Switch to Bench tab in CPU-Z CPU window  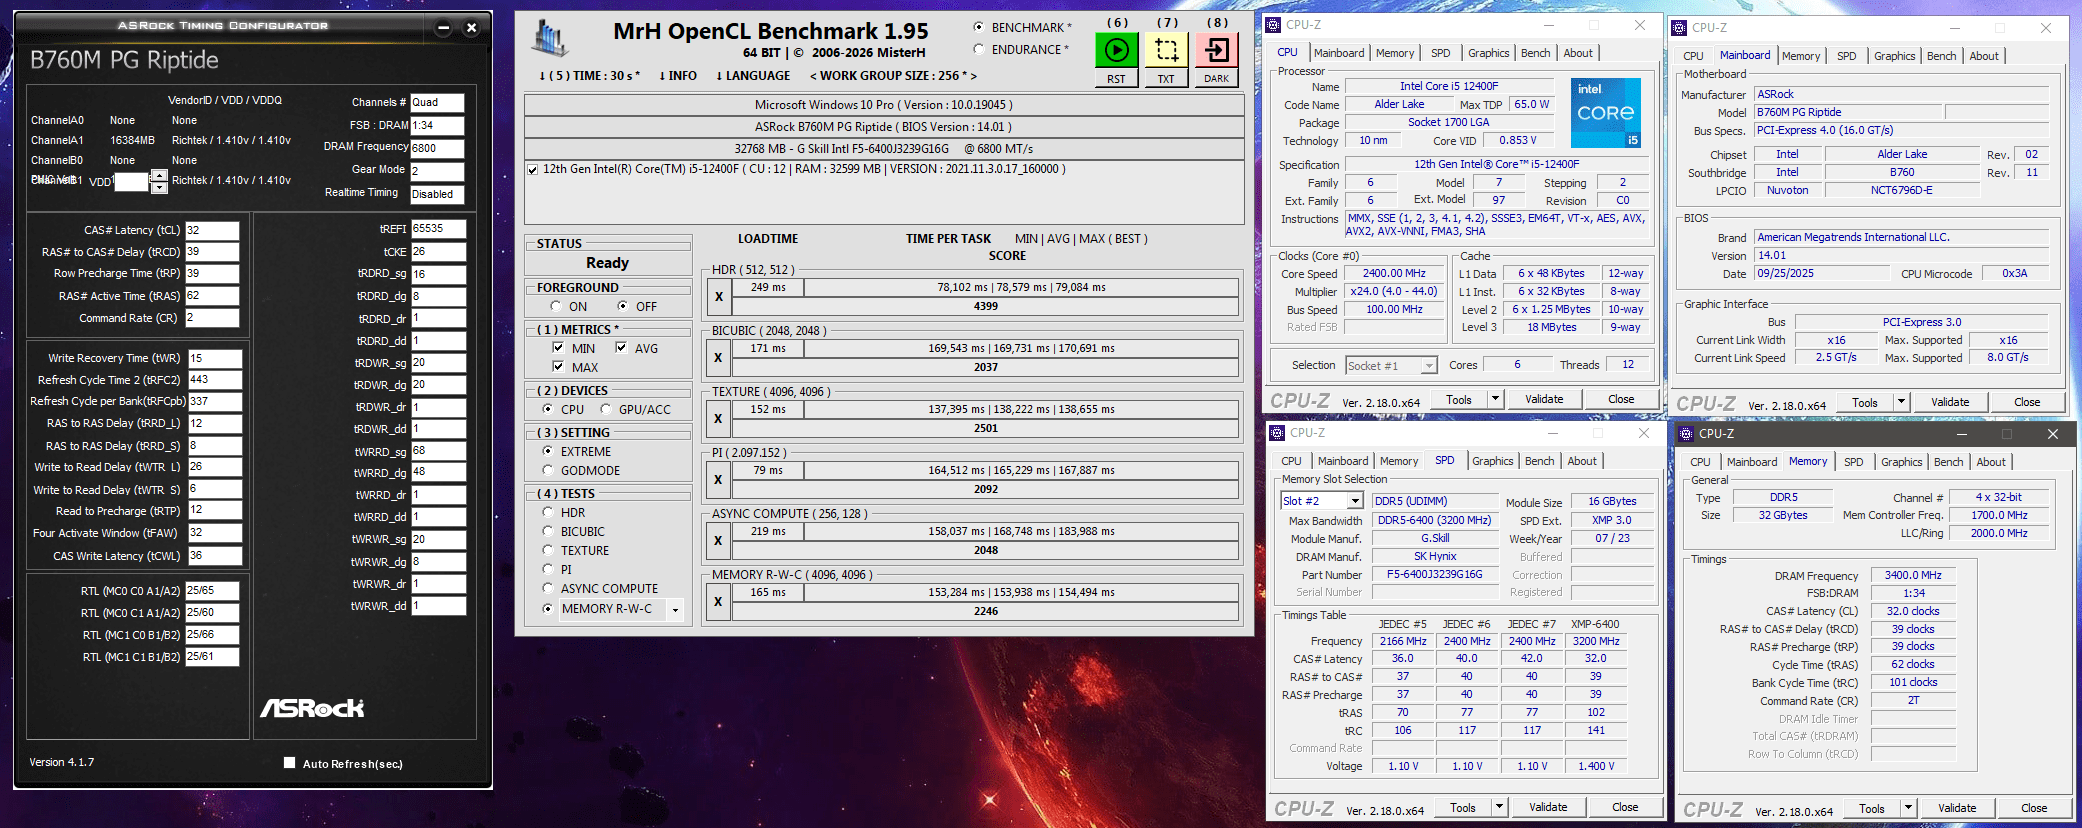1535,53
